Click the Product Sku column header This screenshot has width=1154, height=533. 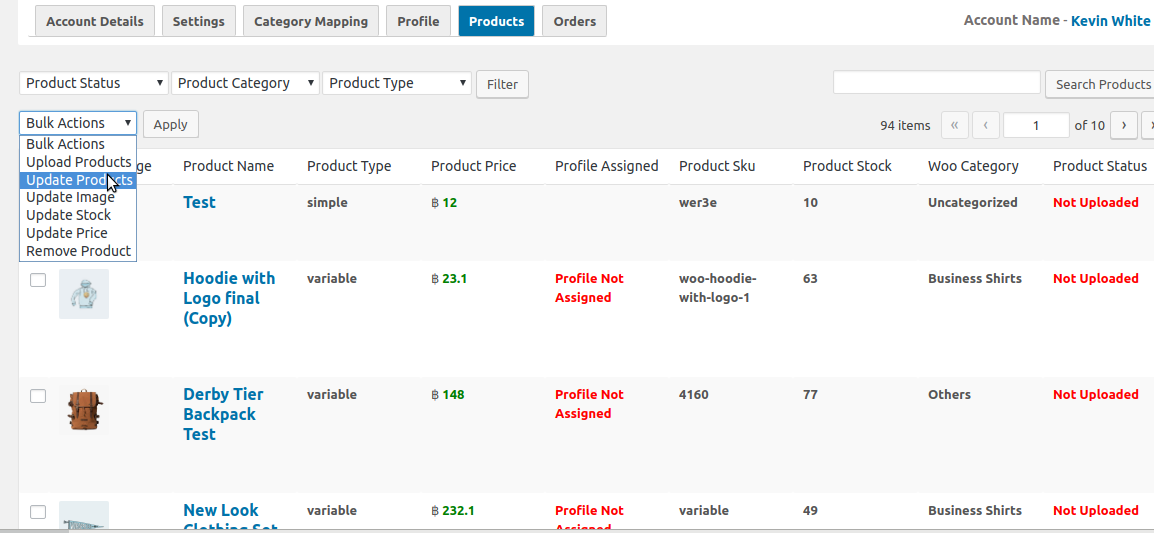(717, 166)
